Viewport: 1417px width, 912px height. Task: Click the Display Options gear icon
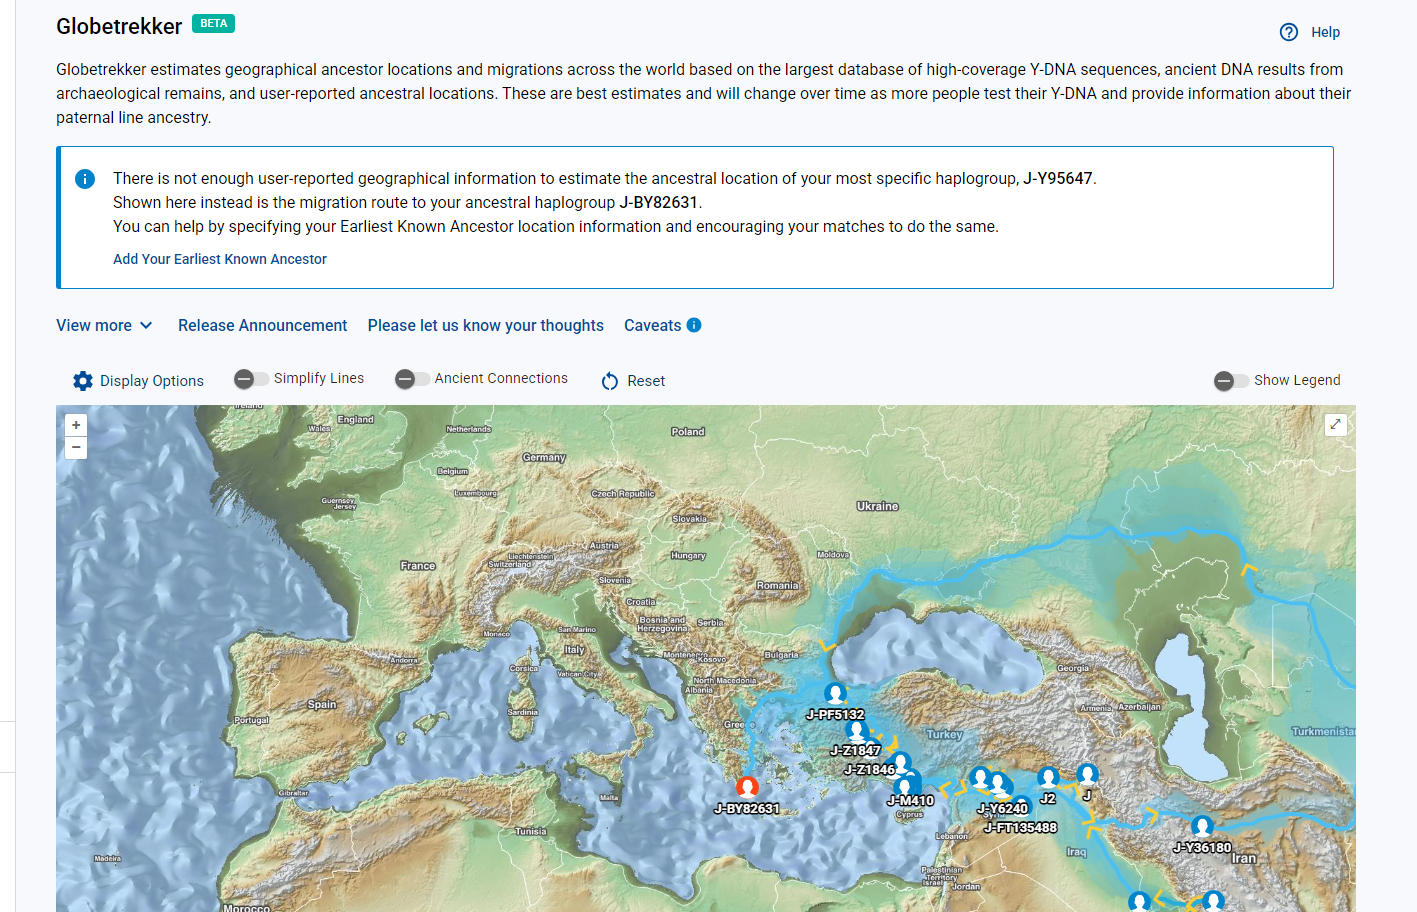click(x=83, y=381)
